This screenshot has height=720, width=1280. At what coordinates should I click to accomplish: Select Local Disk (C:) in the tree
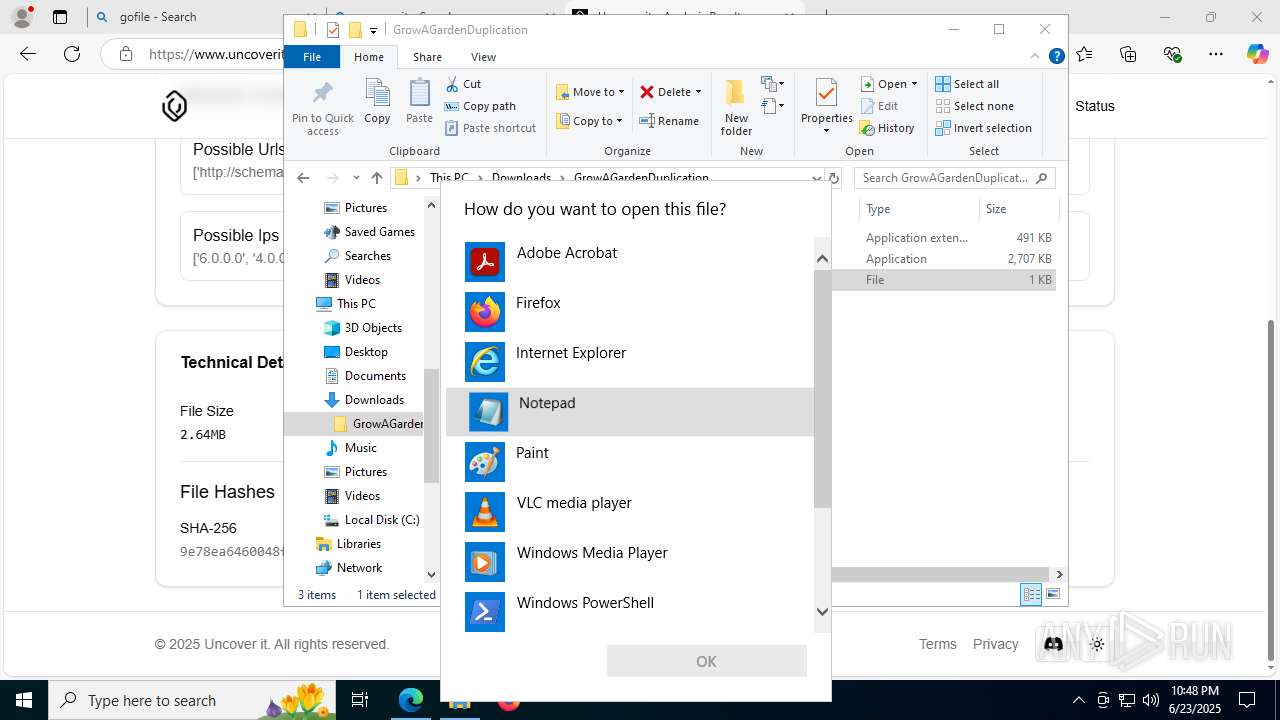[371, 520]
